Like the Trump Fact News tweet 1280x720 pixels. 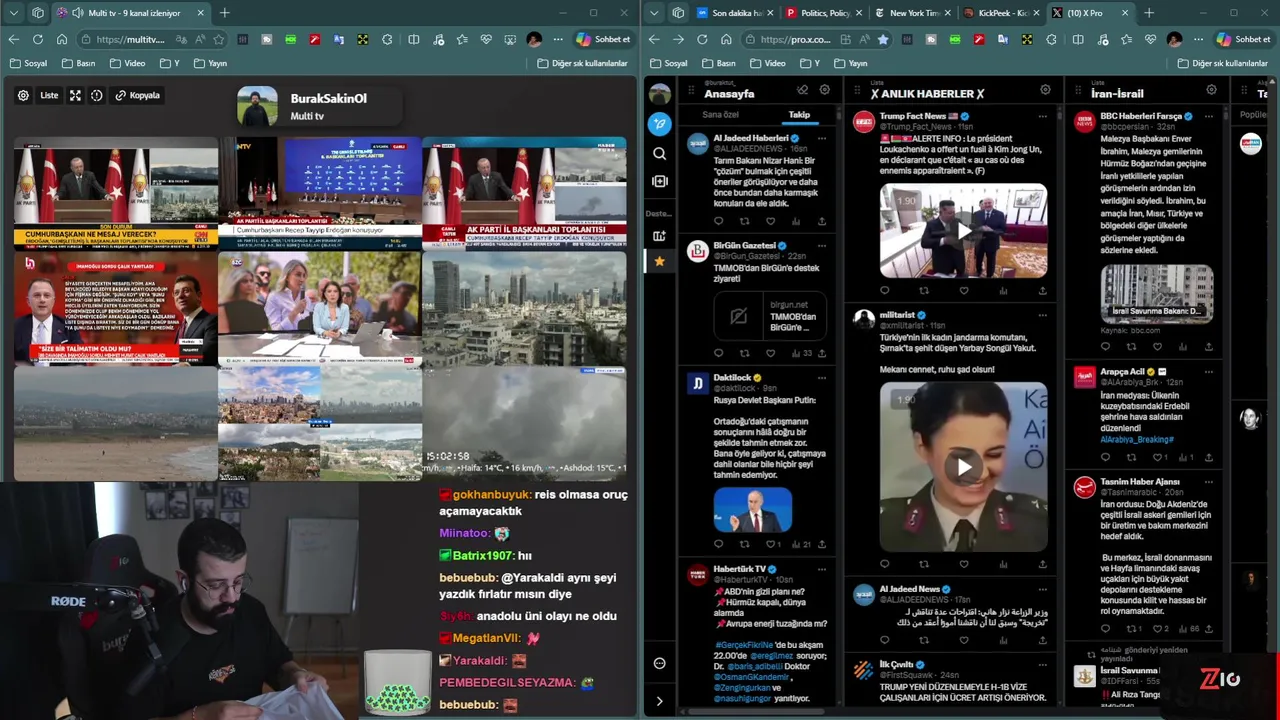(963, 291)
